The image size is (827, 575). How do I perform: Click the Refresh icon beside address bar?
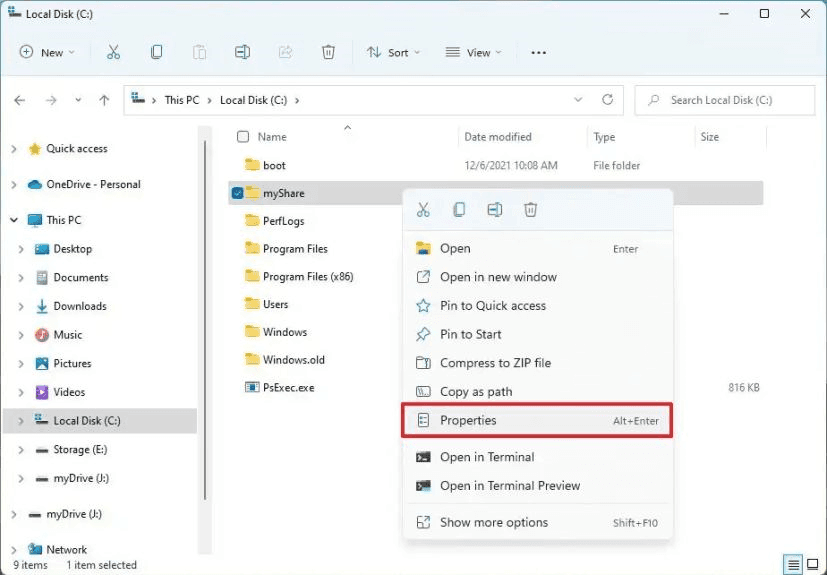click(x=607, y=100)
